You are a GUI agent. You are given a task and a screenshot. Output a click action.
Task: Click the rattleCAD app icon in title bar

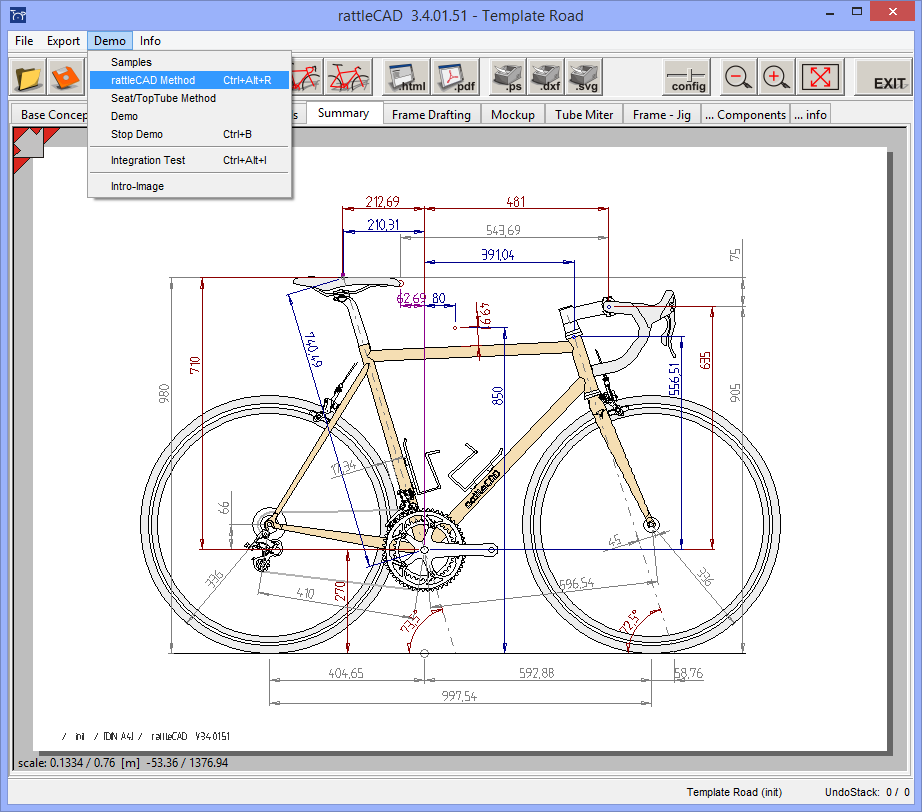tap(18, 15)
